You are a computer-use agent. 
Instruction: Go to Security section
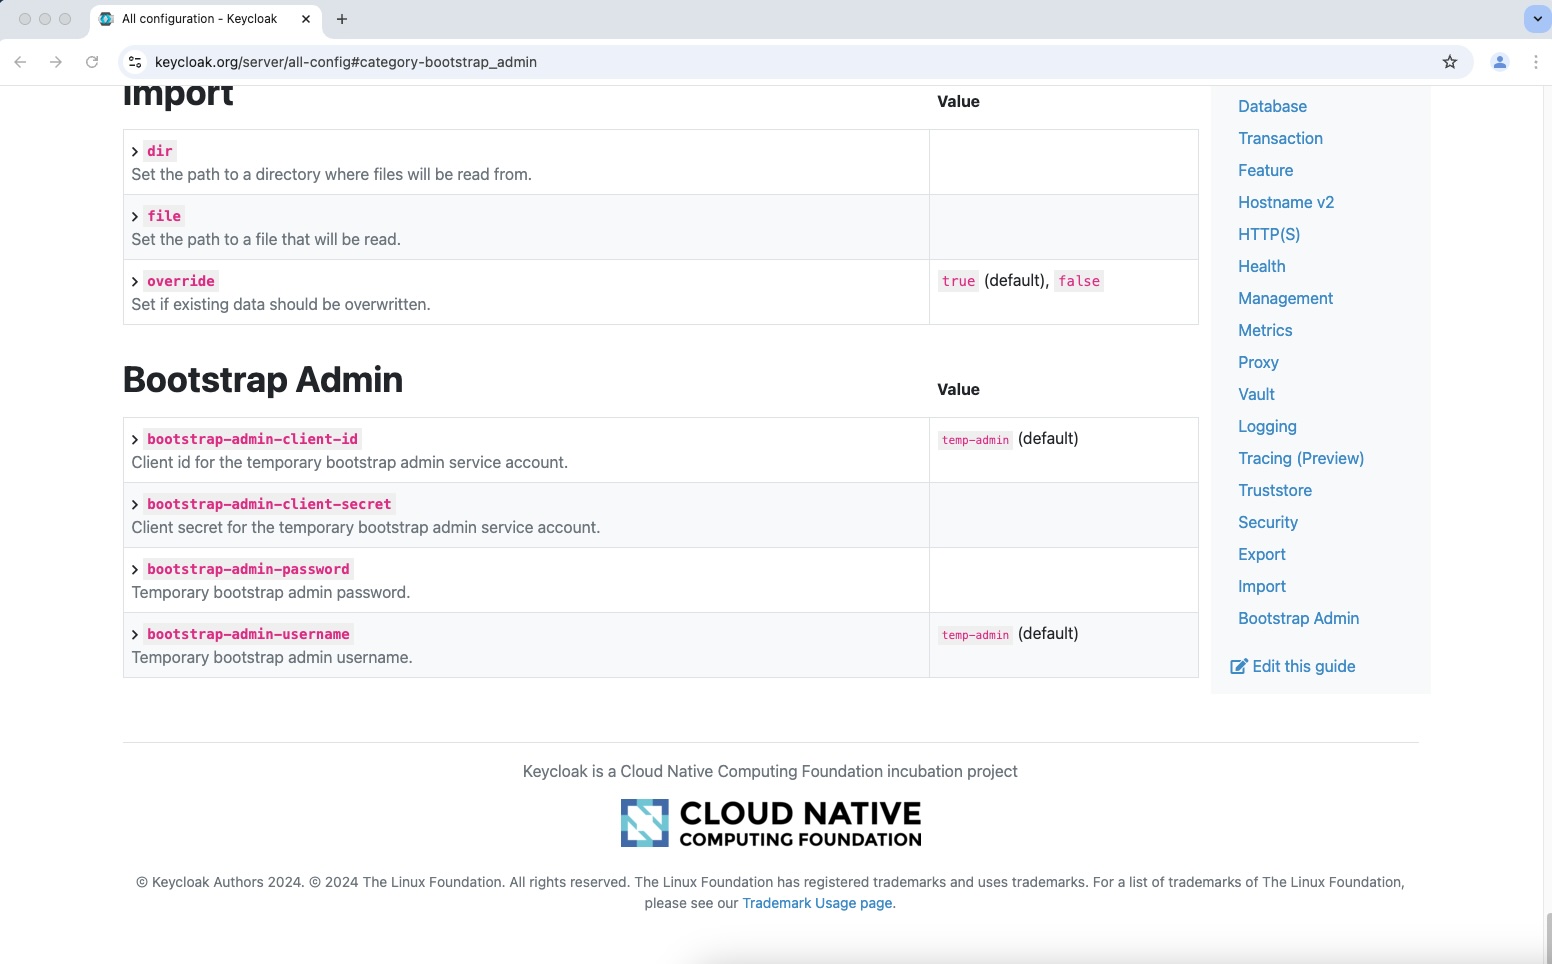[1268, 522]
